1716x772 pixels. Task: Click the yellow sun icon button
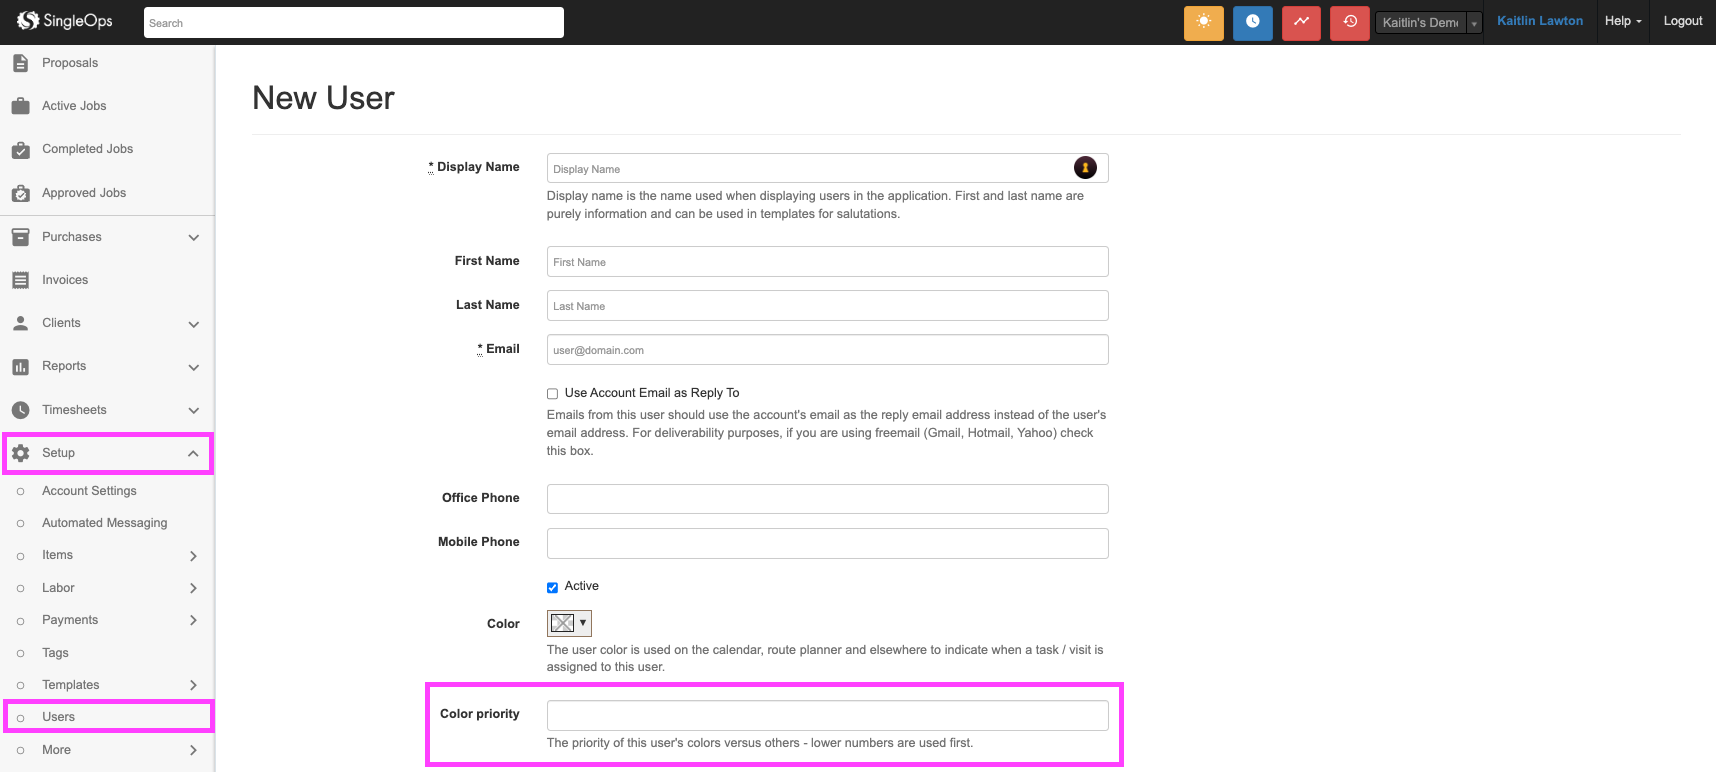tap(1203, 22)
